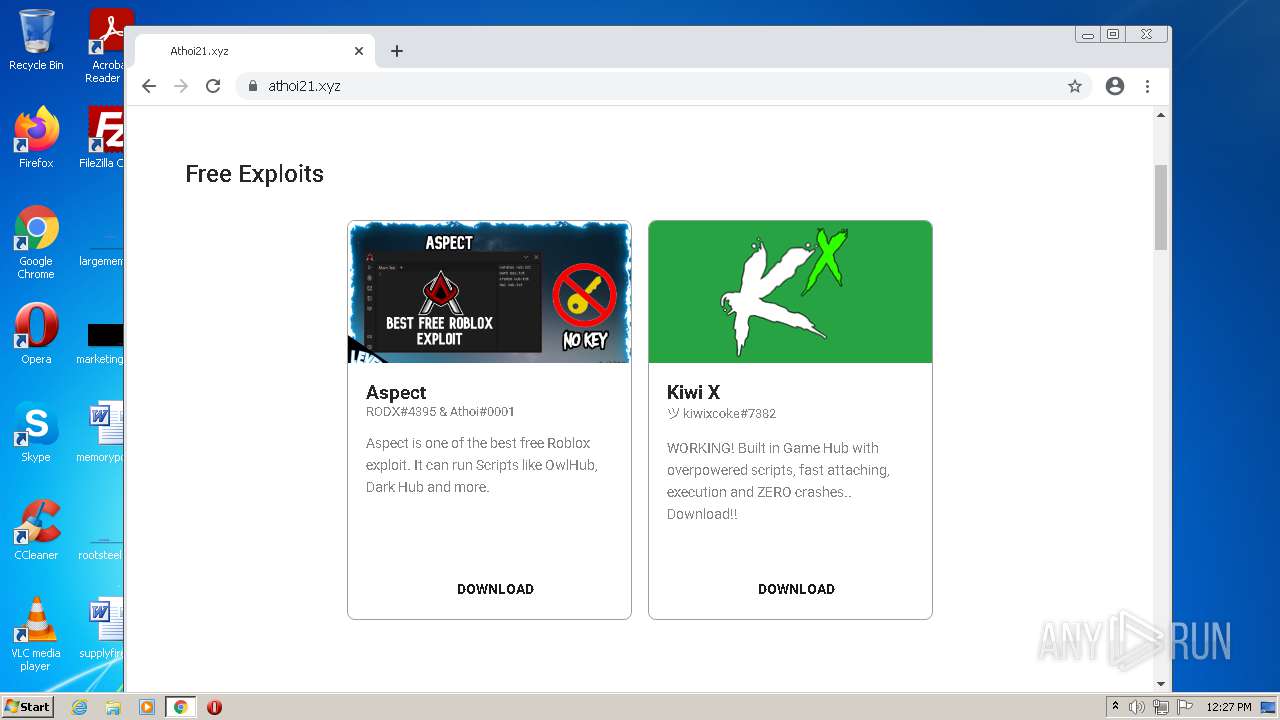The height and width of the screenshot is (720, 1280).
Task: Click the vertical scrollbar thumb
Action: pyautogui.click(x=1161, y=207)
